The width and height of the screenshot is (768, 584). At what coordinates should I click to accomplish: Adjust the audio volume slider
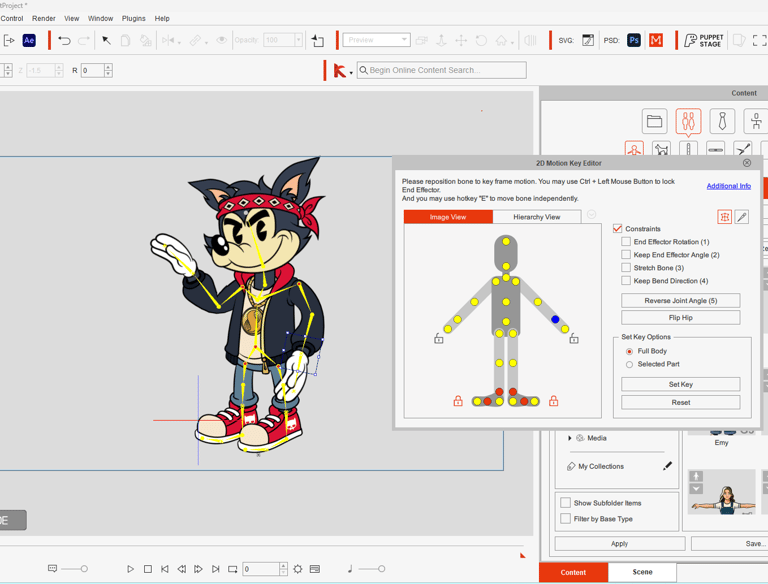[x=371, y=569]
